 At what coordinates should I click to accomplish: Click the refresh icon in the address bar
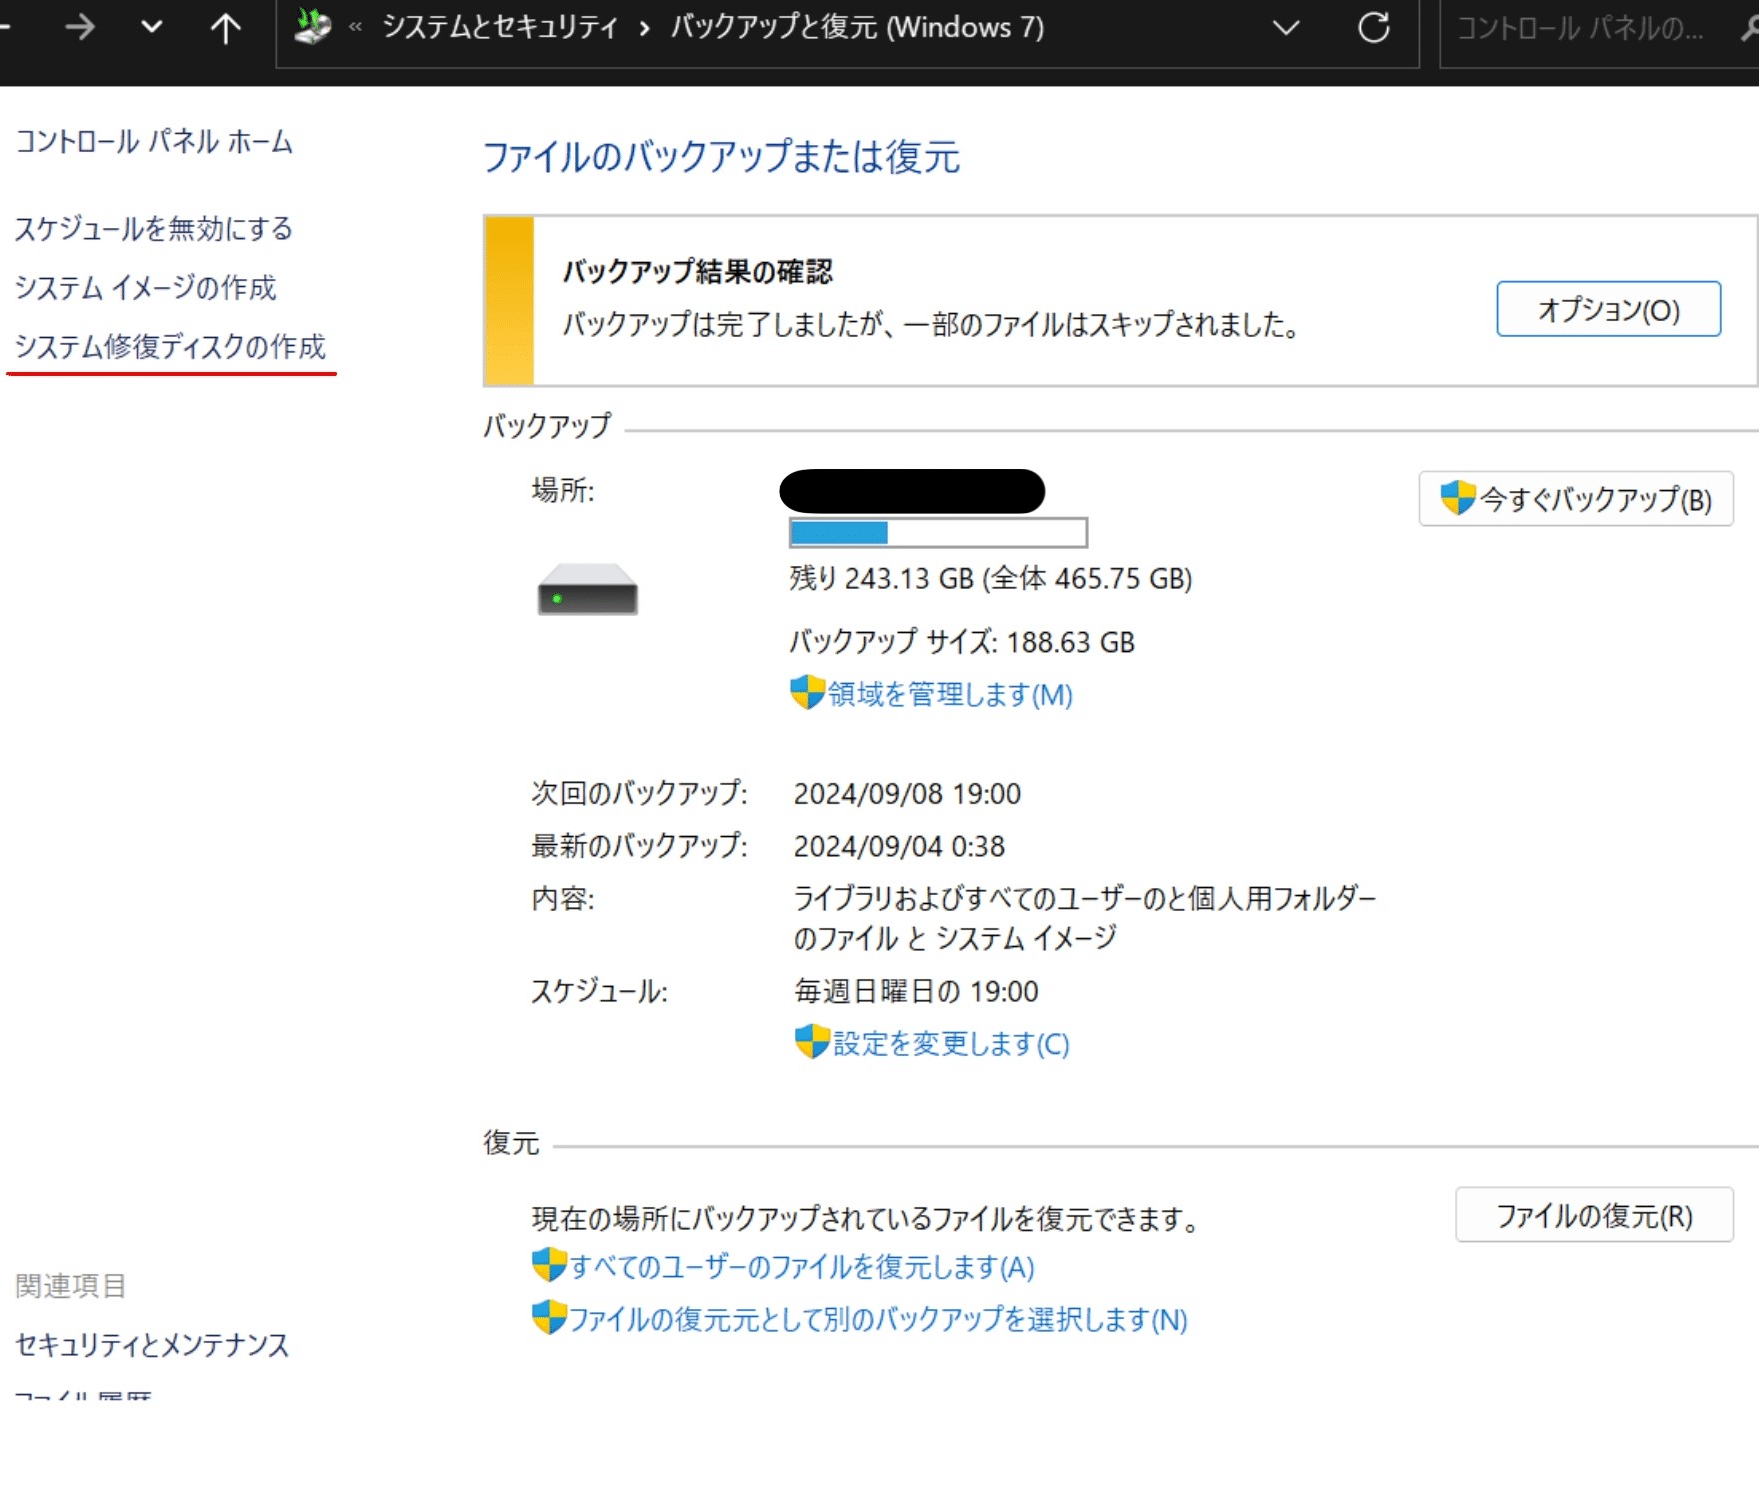[x=1374, y=28]
